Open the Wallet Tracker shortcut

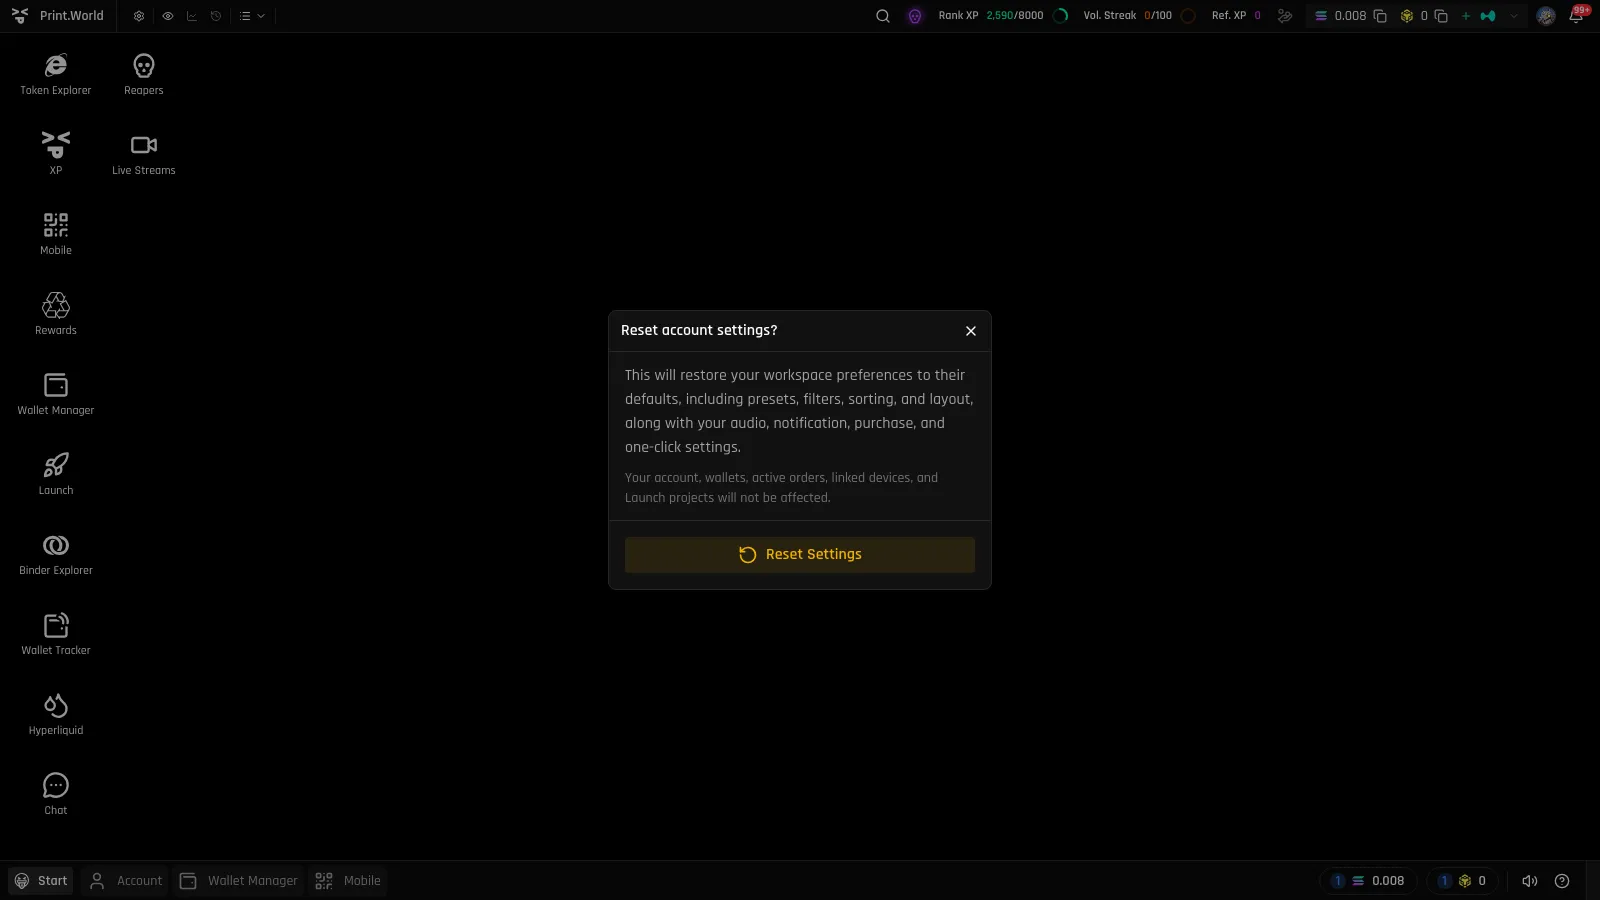click(56, 634)
